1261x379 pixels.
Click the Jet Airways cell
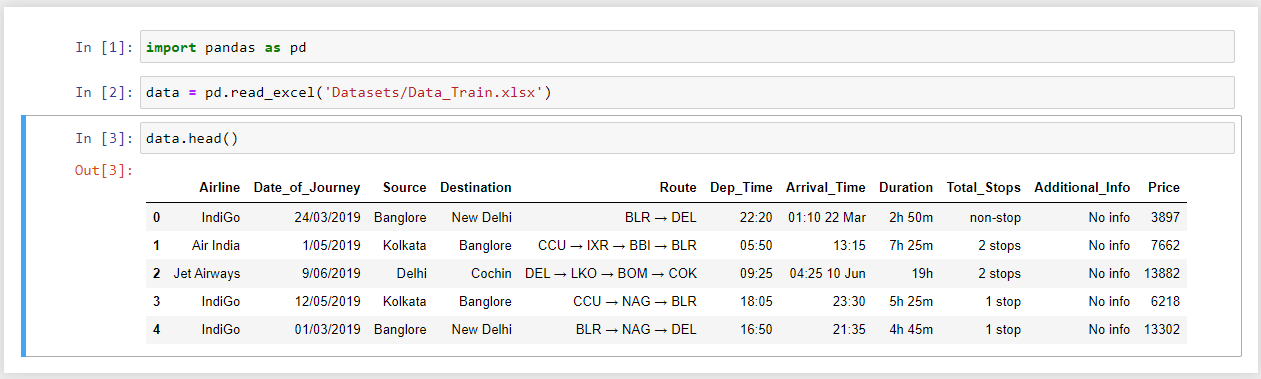(x=207, y=273)
